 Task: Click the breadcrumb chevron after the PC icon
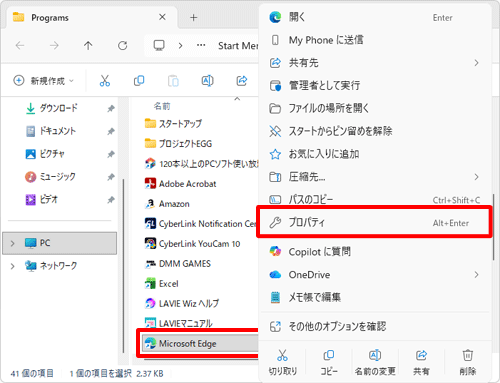pos(180,45)
